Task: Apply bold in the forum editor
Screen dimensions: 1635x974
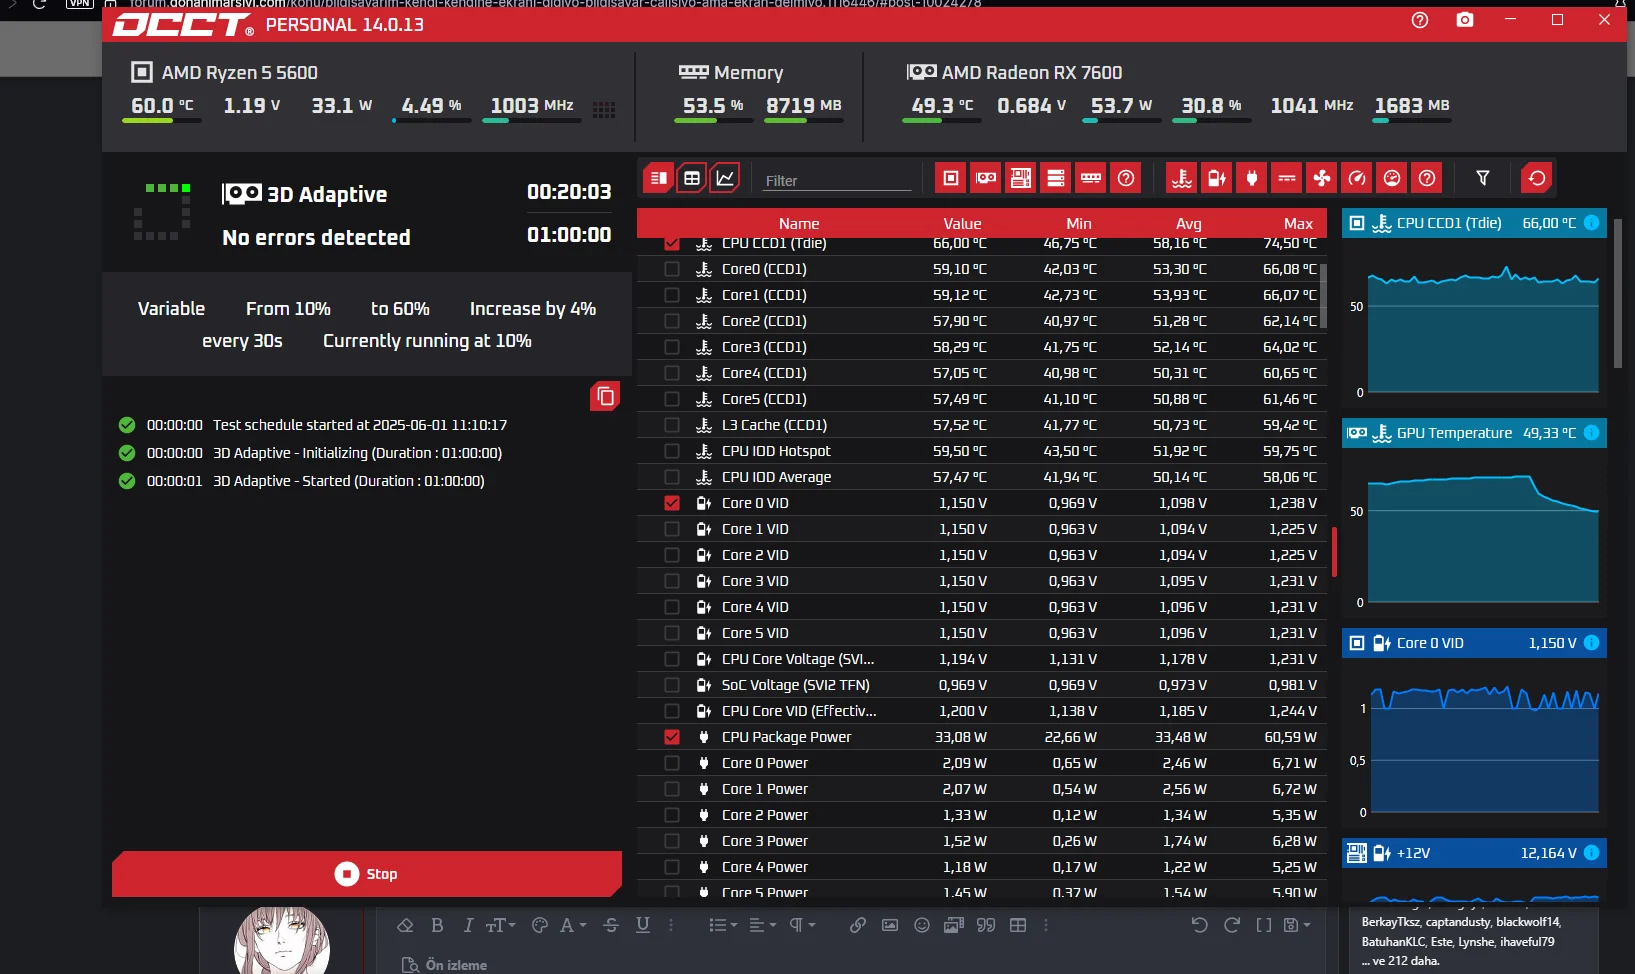Action: click(437, 925)
